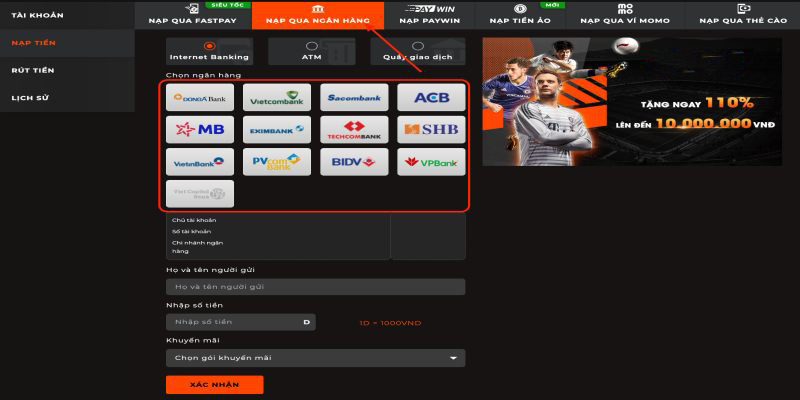This screenshot has width=800, height=400.
Task: Choose the VPBank logo
Action: (x=431, y=161)
